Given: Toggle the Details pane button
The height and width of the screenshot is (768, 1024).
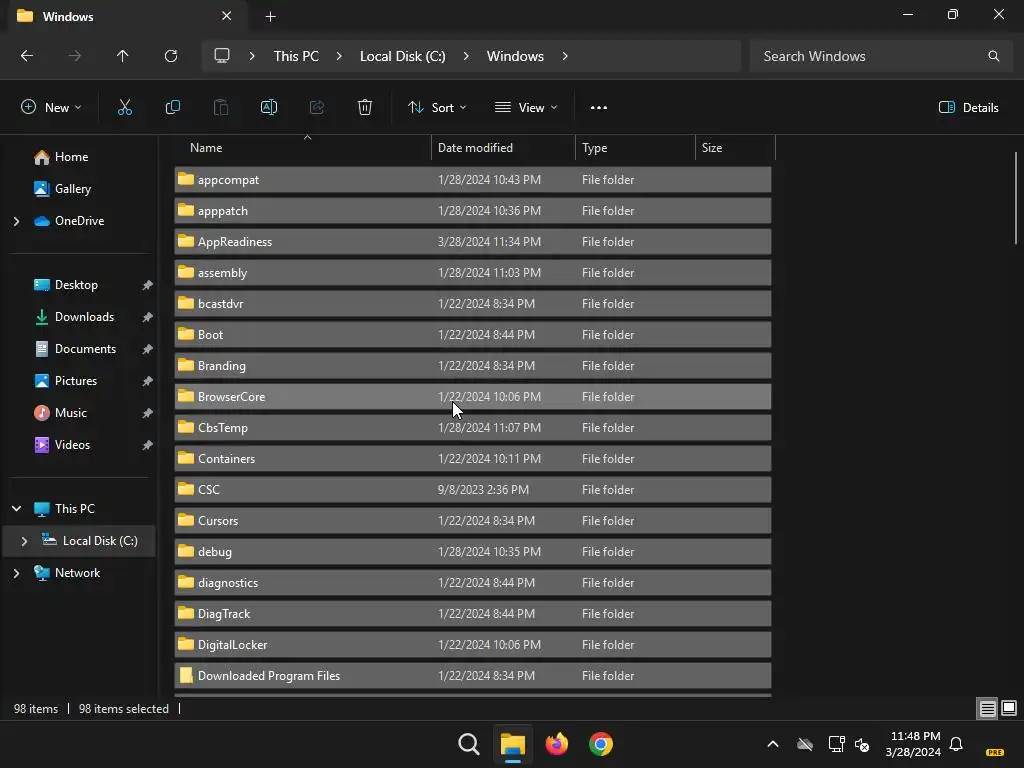Looking at the screenshot, I should (968, 108).
